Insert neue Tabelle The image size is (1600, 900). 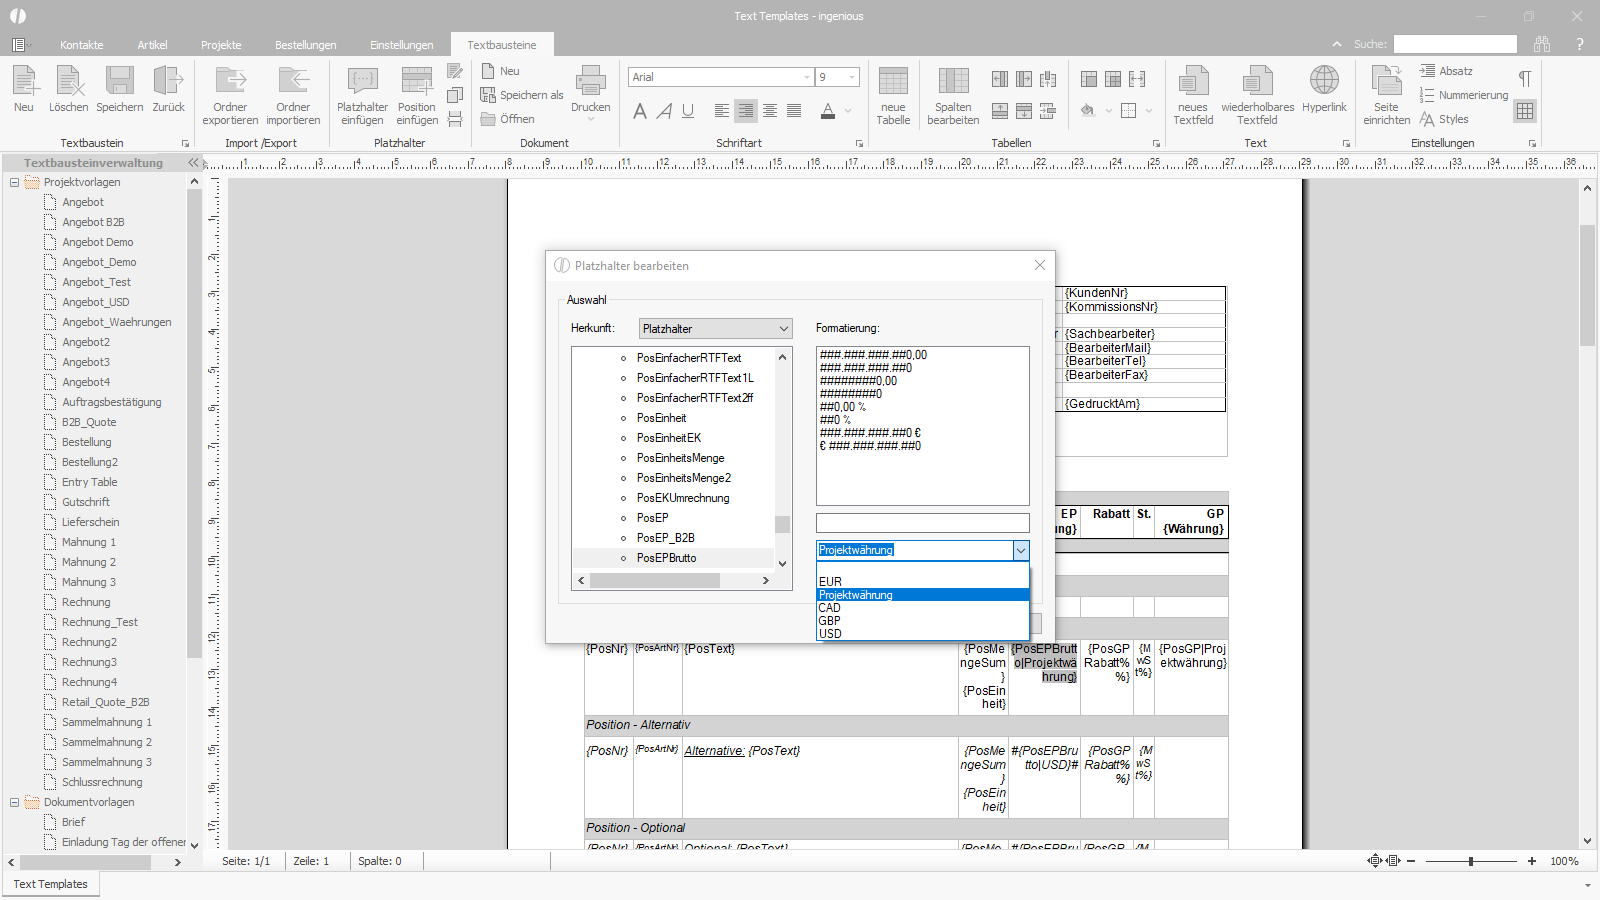pyautogui.click(x=893, y=95)
